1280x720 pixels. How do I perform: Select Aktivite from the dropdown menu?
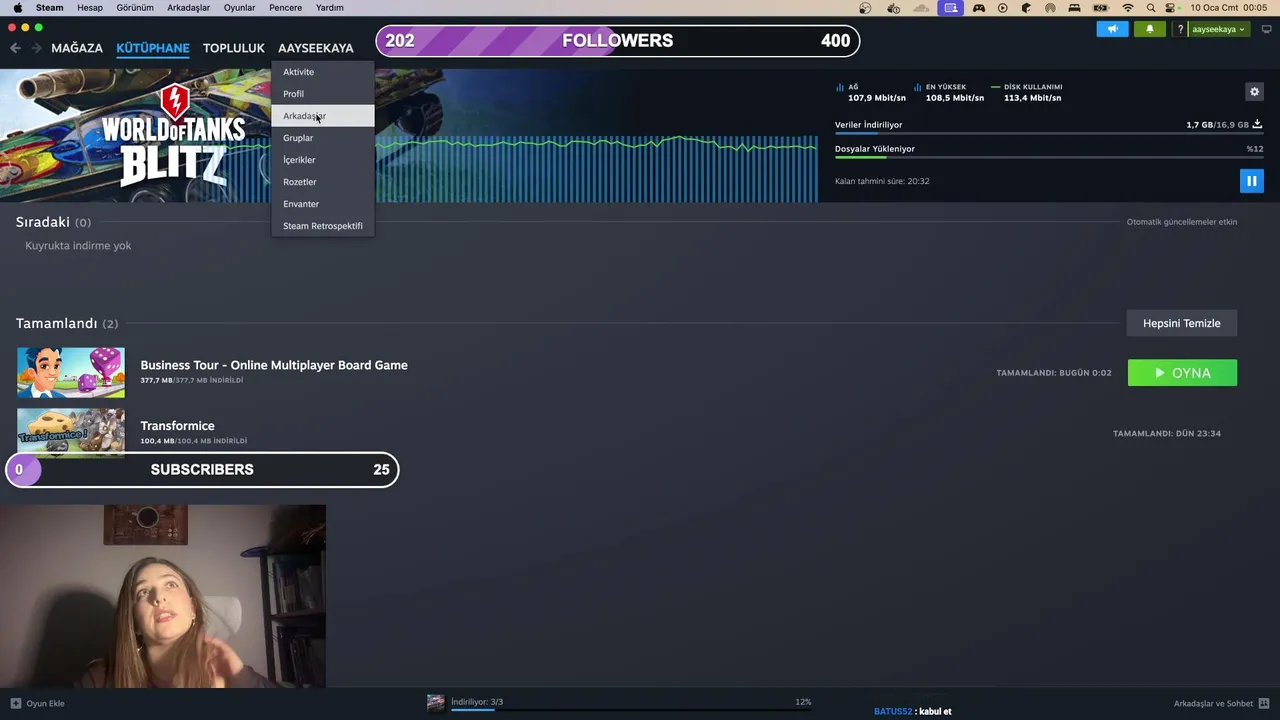click(x=323, y=72)
